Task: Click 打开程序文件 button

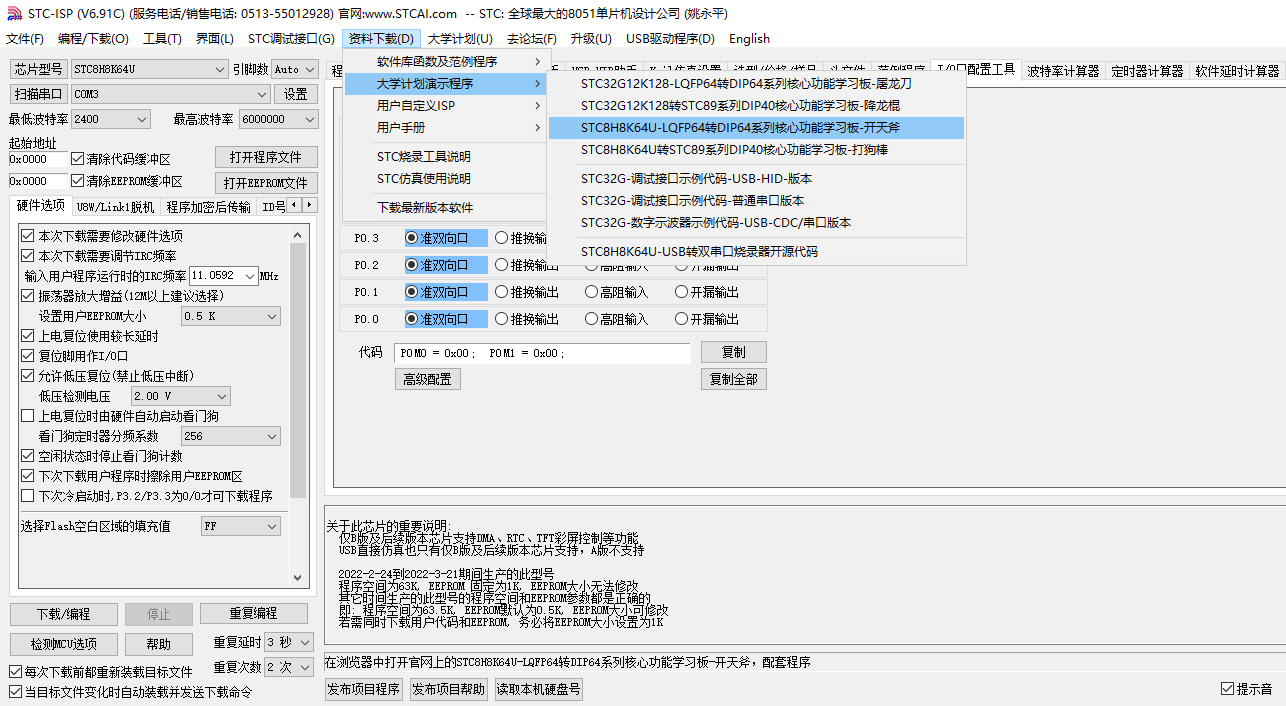Action: point(266,158)
